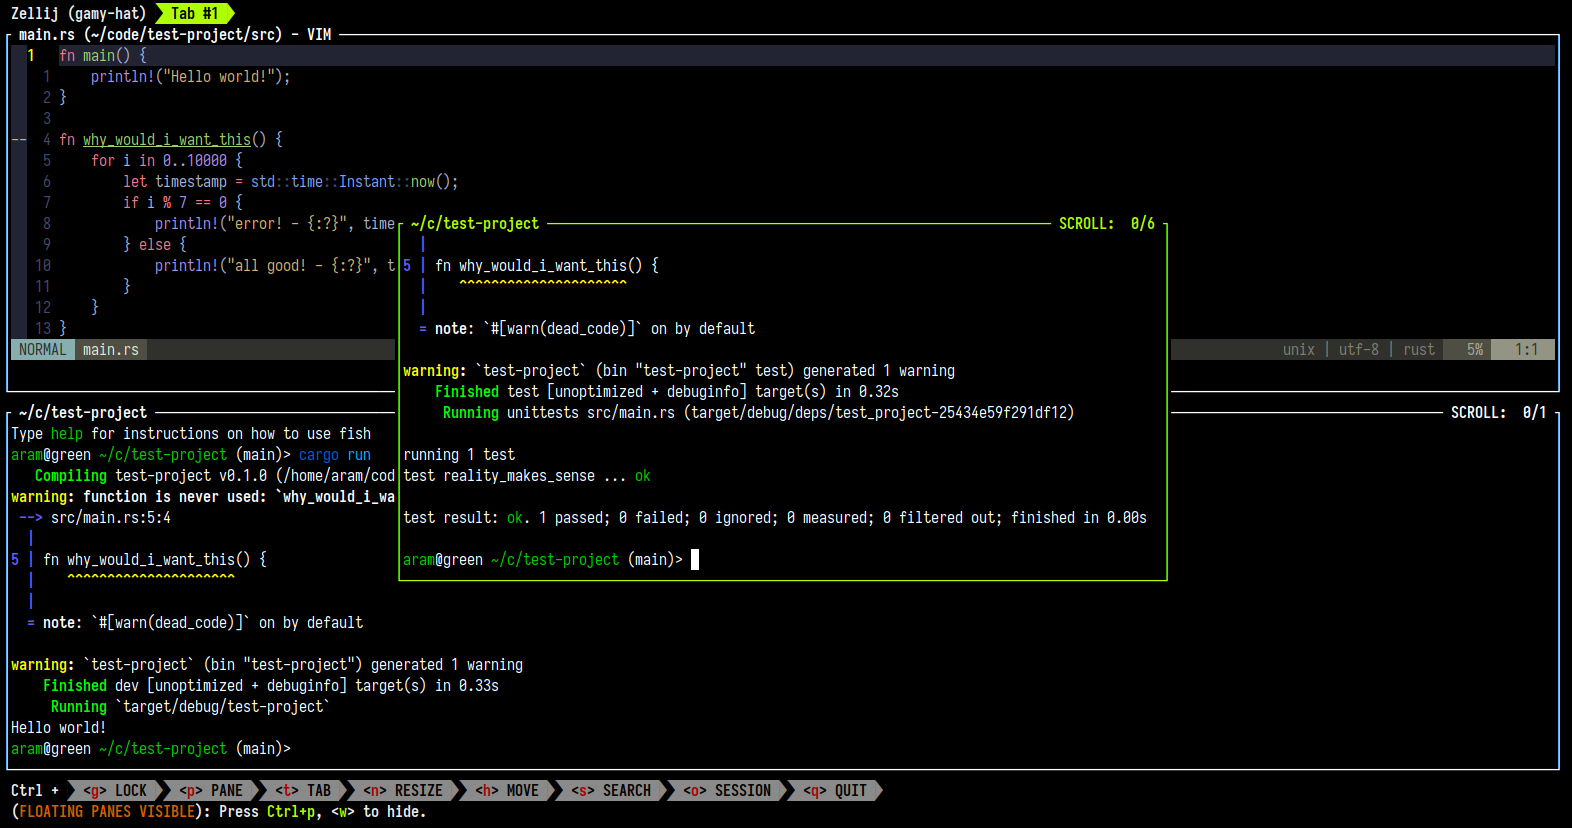Click the unix file format indicator
Screen dimensions: 1572x828
pos(1299,349)
